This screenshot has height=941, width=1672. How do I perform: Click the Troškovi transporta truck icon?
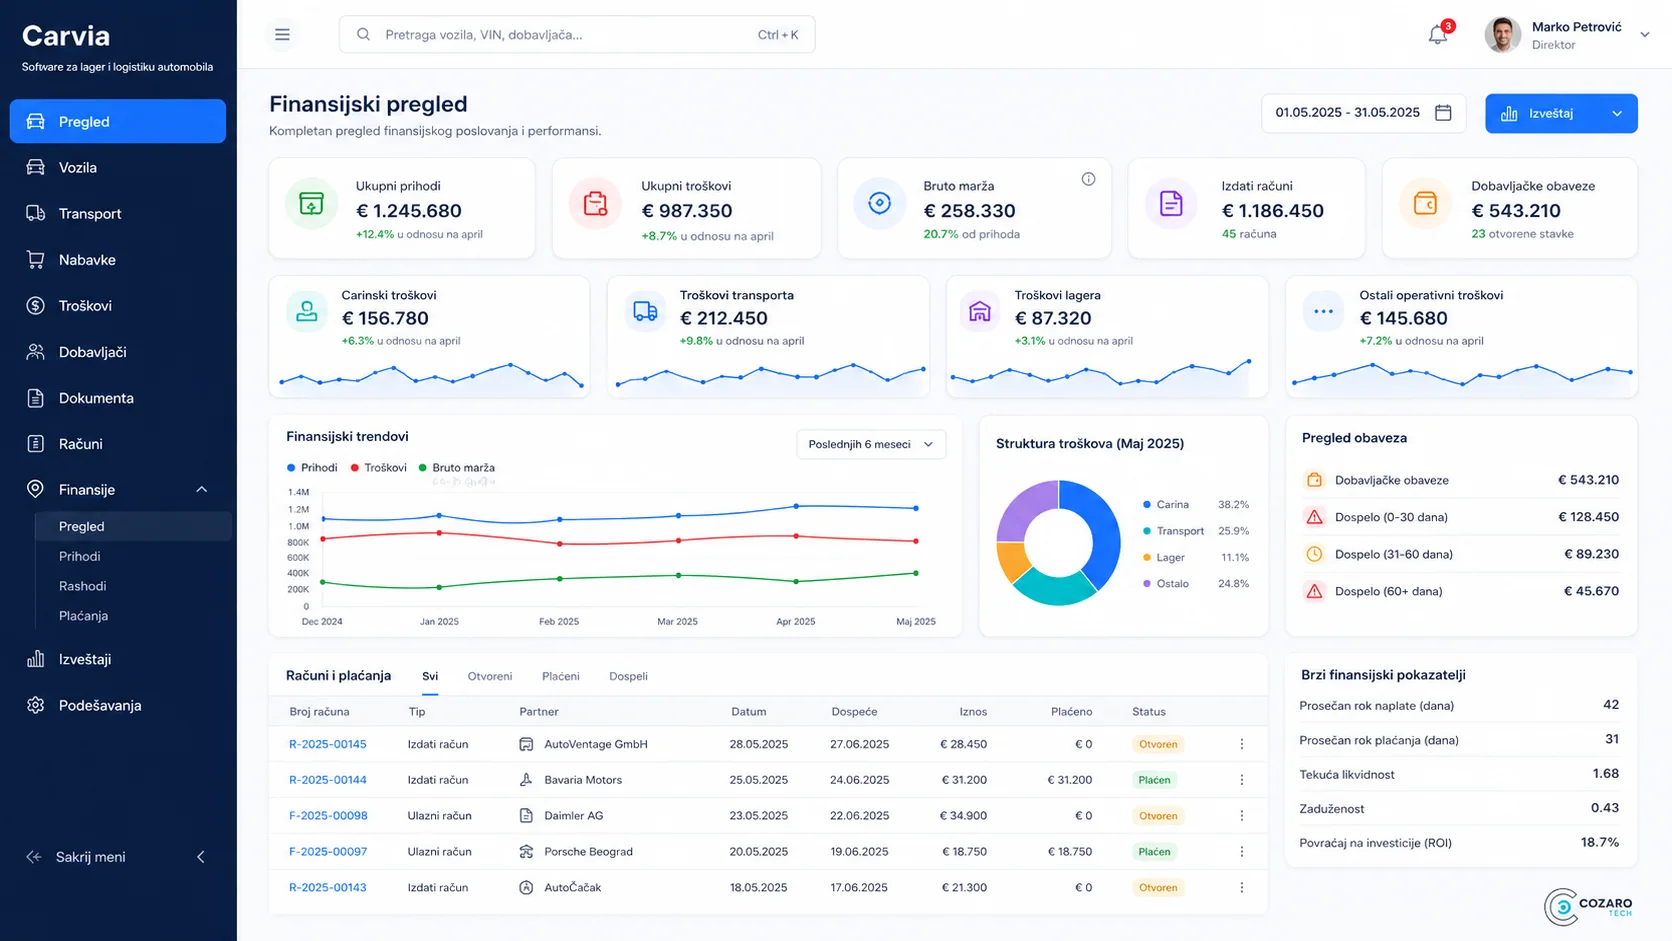[x=645, y=311]
